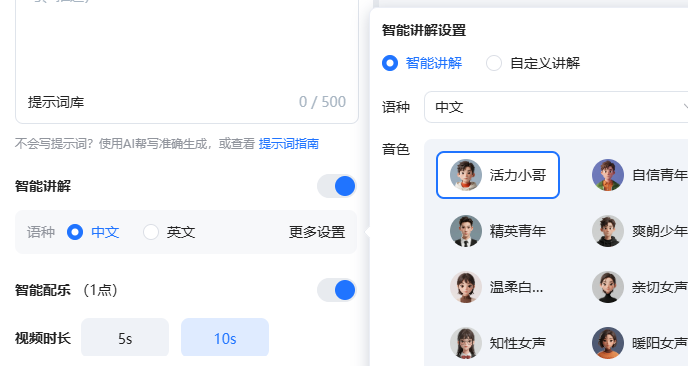Open 更多设置 for narration

pos(317,232)
